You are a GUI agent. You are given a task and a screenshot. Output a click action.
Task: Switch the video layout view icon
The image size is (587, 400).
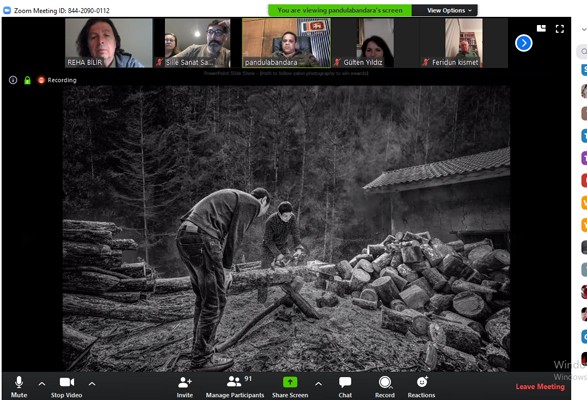click(x=541, y=28)
